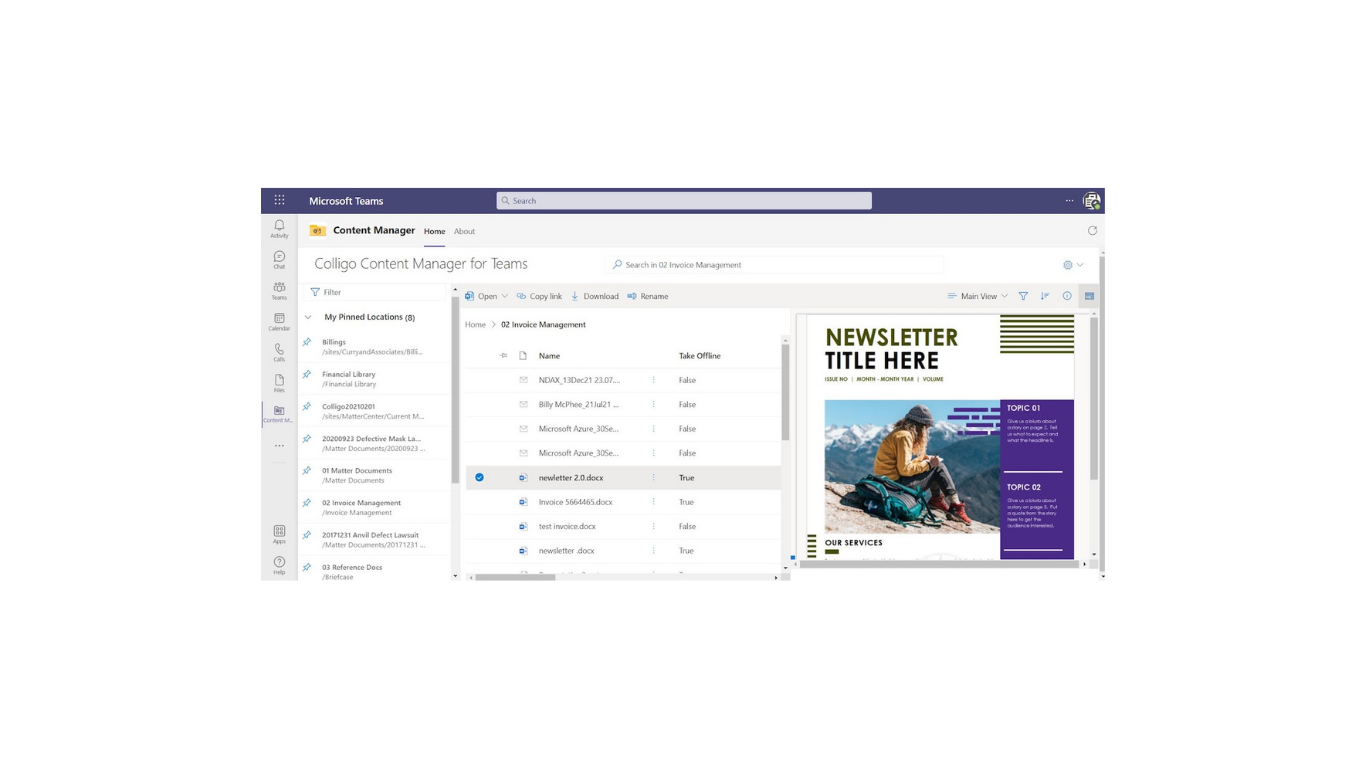Unpin the Billings location

click(x=307, y=342)
